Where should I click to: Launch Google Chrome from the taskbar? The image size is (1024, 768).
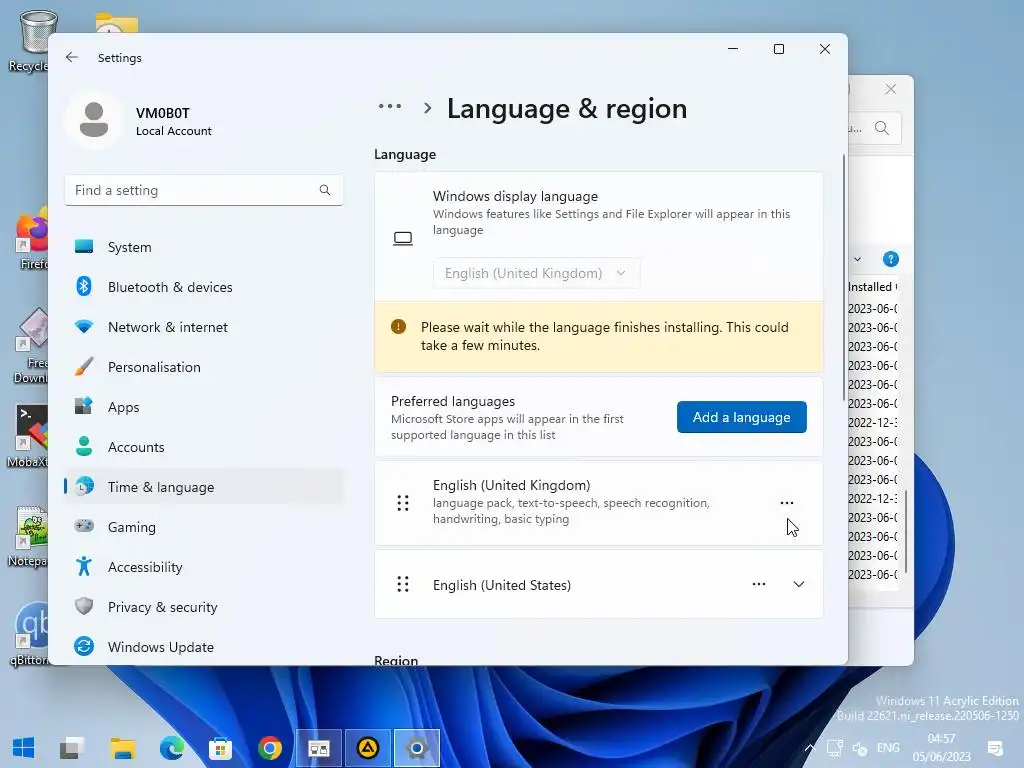(270, 748)
